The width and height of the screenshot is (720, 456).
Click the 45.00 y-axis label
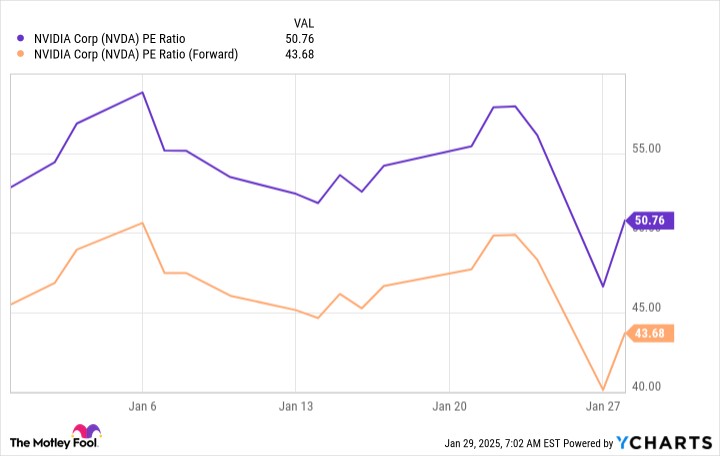coord(647,307)
